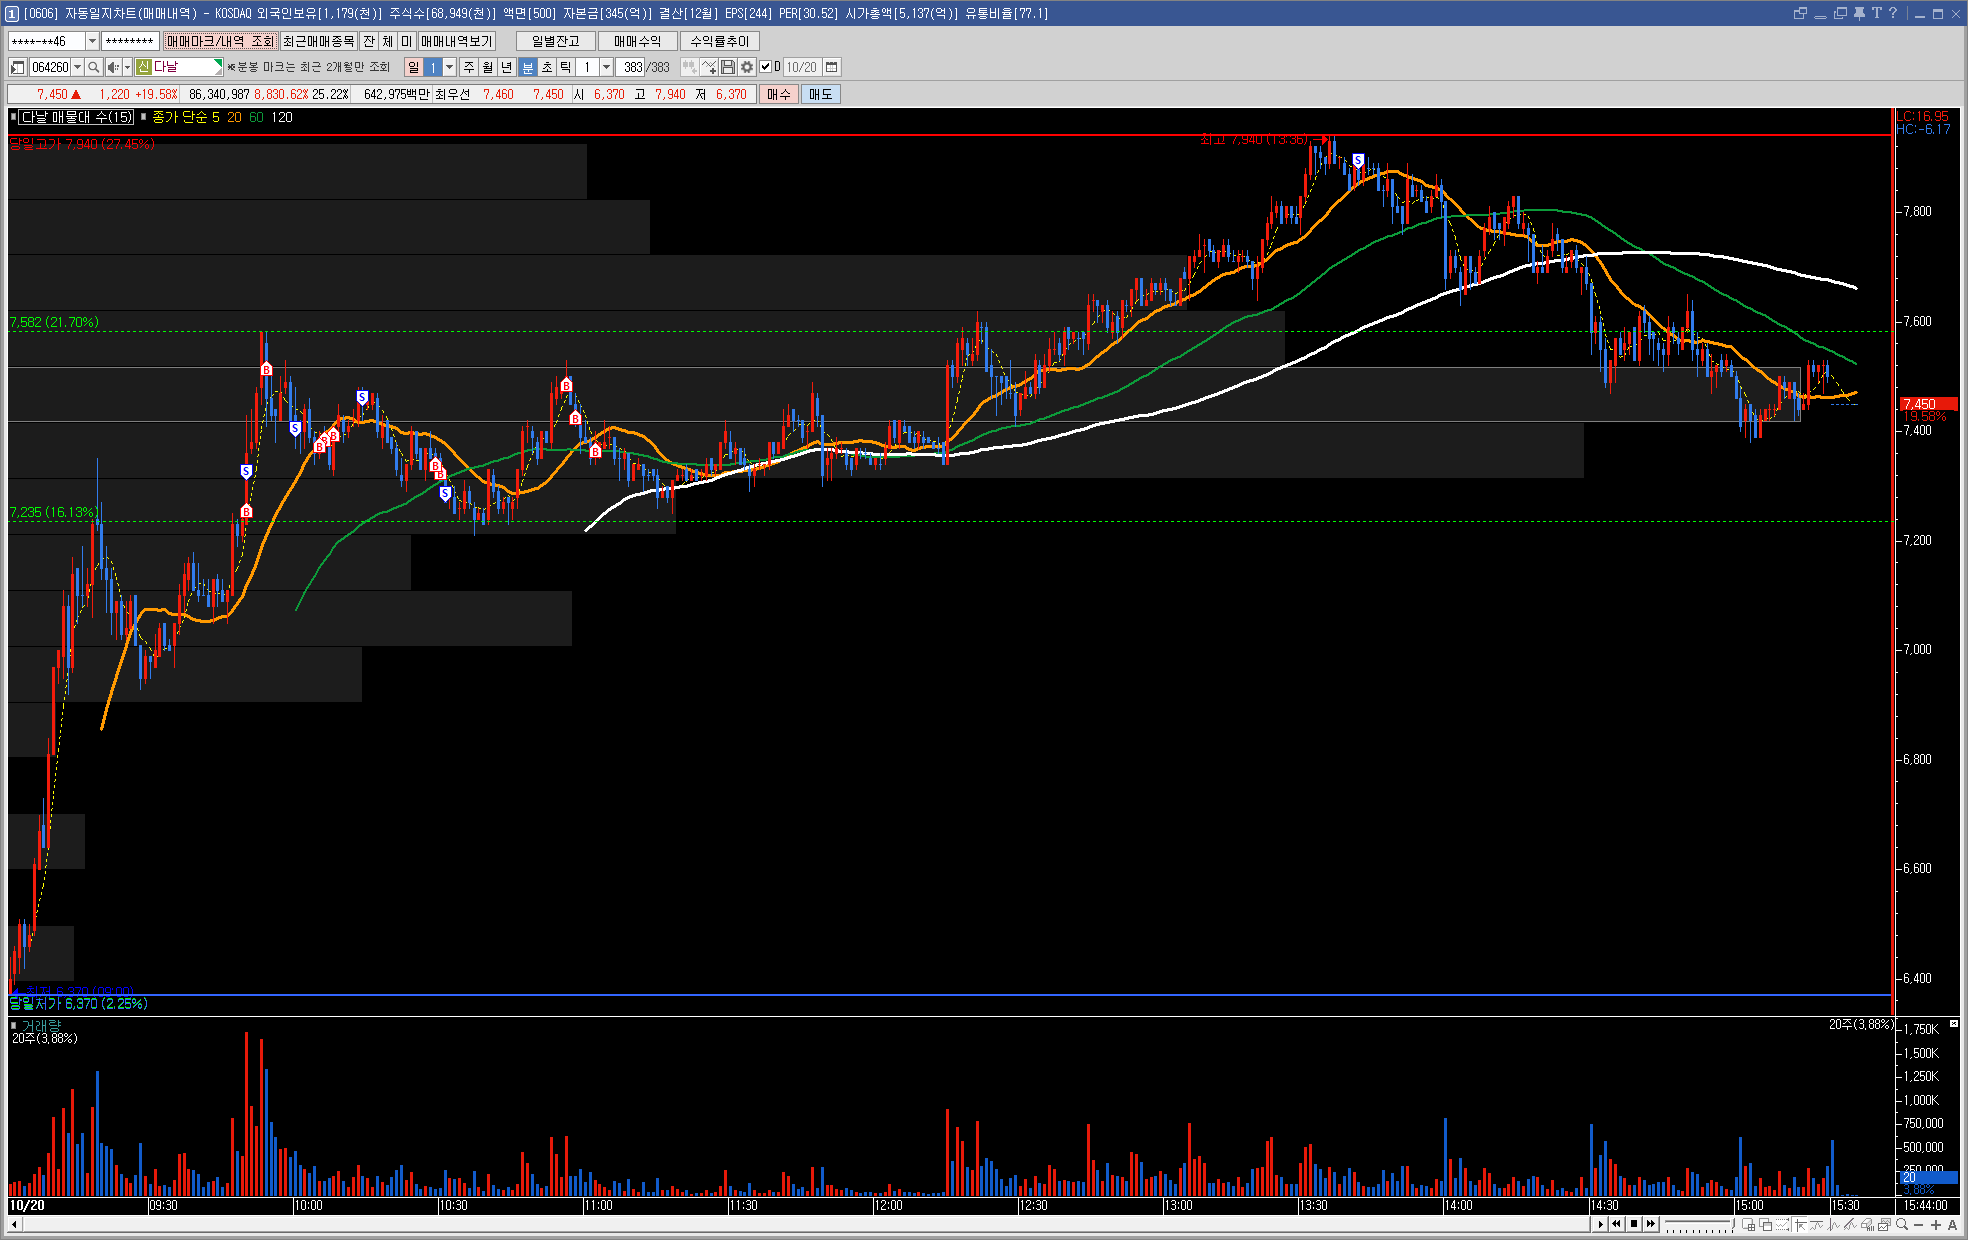
Task: Click the save chart floppy icon
Action: 728,67
